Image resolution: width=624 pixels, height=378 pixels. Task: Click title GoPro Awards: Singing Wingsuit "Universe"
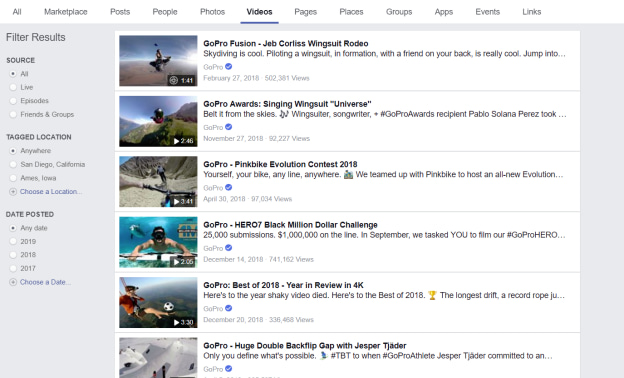click(x=287, y=104)
